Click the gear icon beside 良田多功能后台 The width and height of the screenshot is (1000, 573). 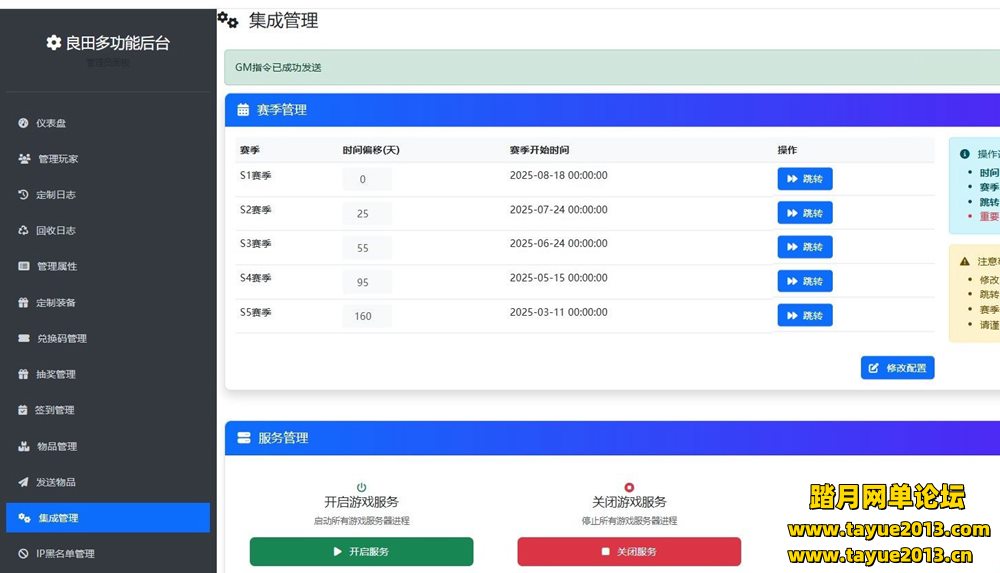coord(54,43)
